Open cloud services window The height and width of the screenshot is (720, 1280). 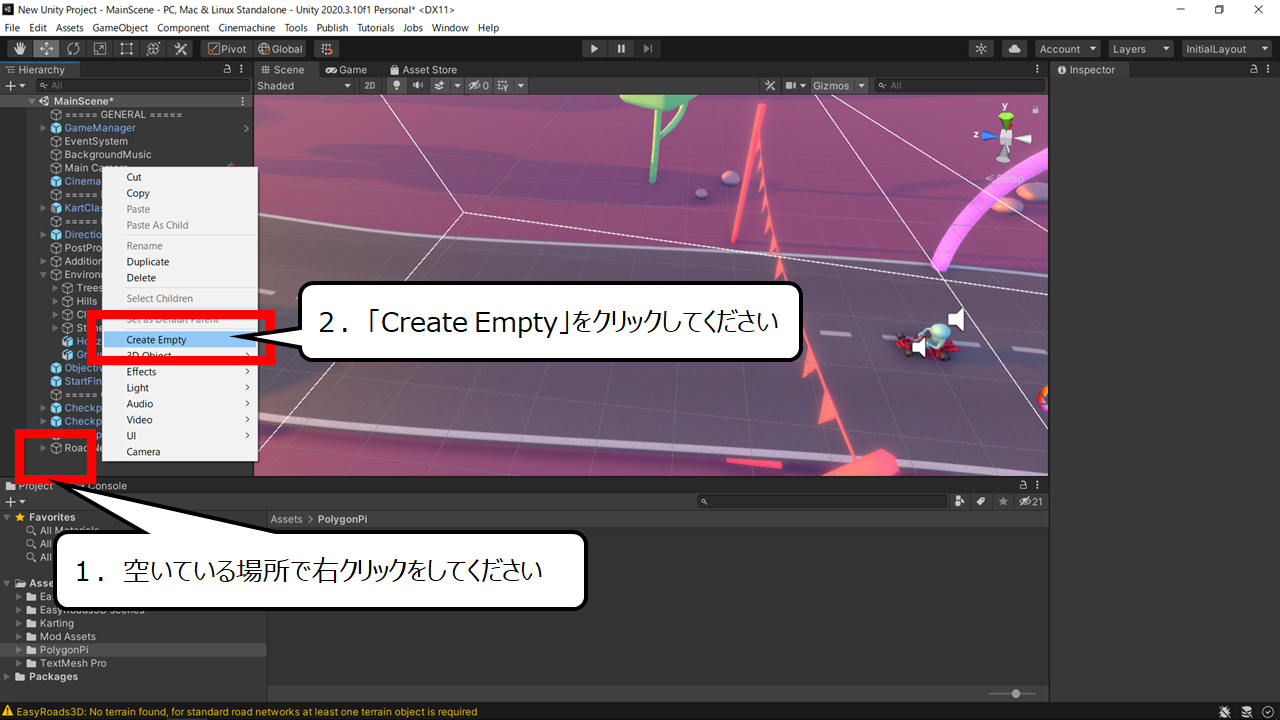coord(1015,48)
